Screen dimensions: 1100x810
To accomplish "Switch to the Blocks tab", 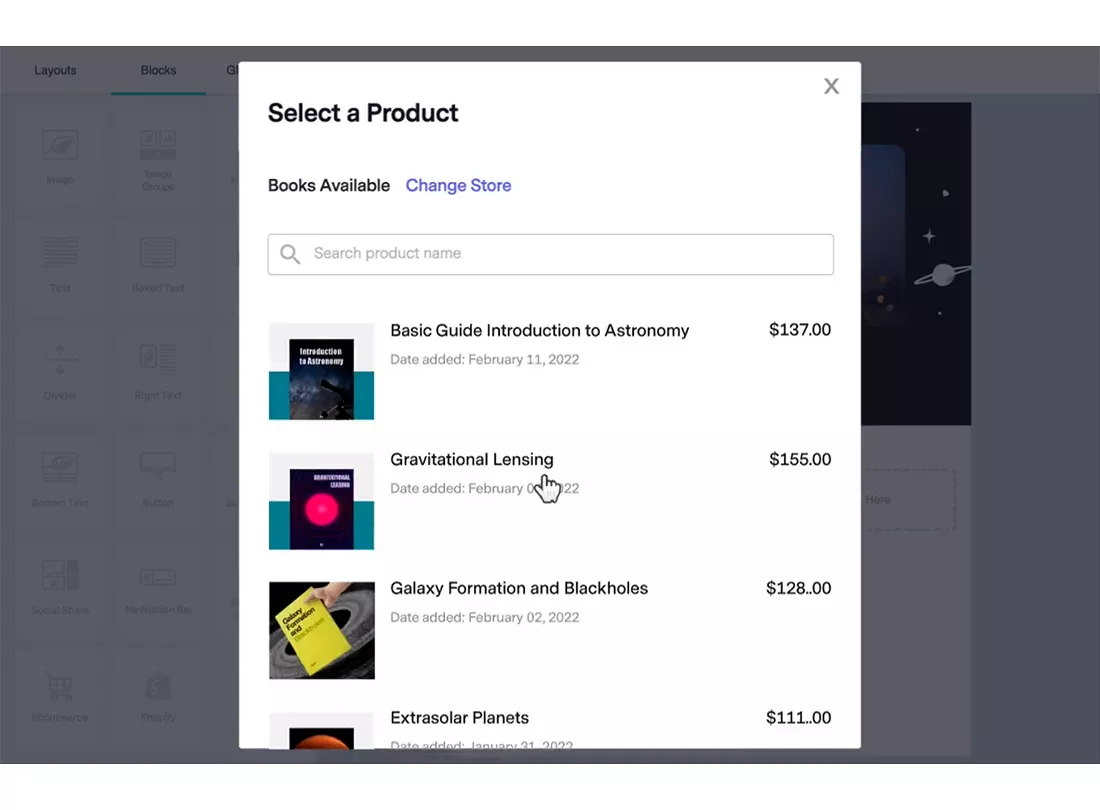I will click(159, 70).
